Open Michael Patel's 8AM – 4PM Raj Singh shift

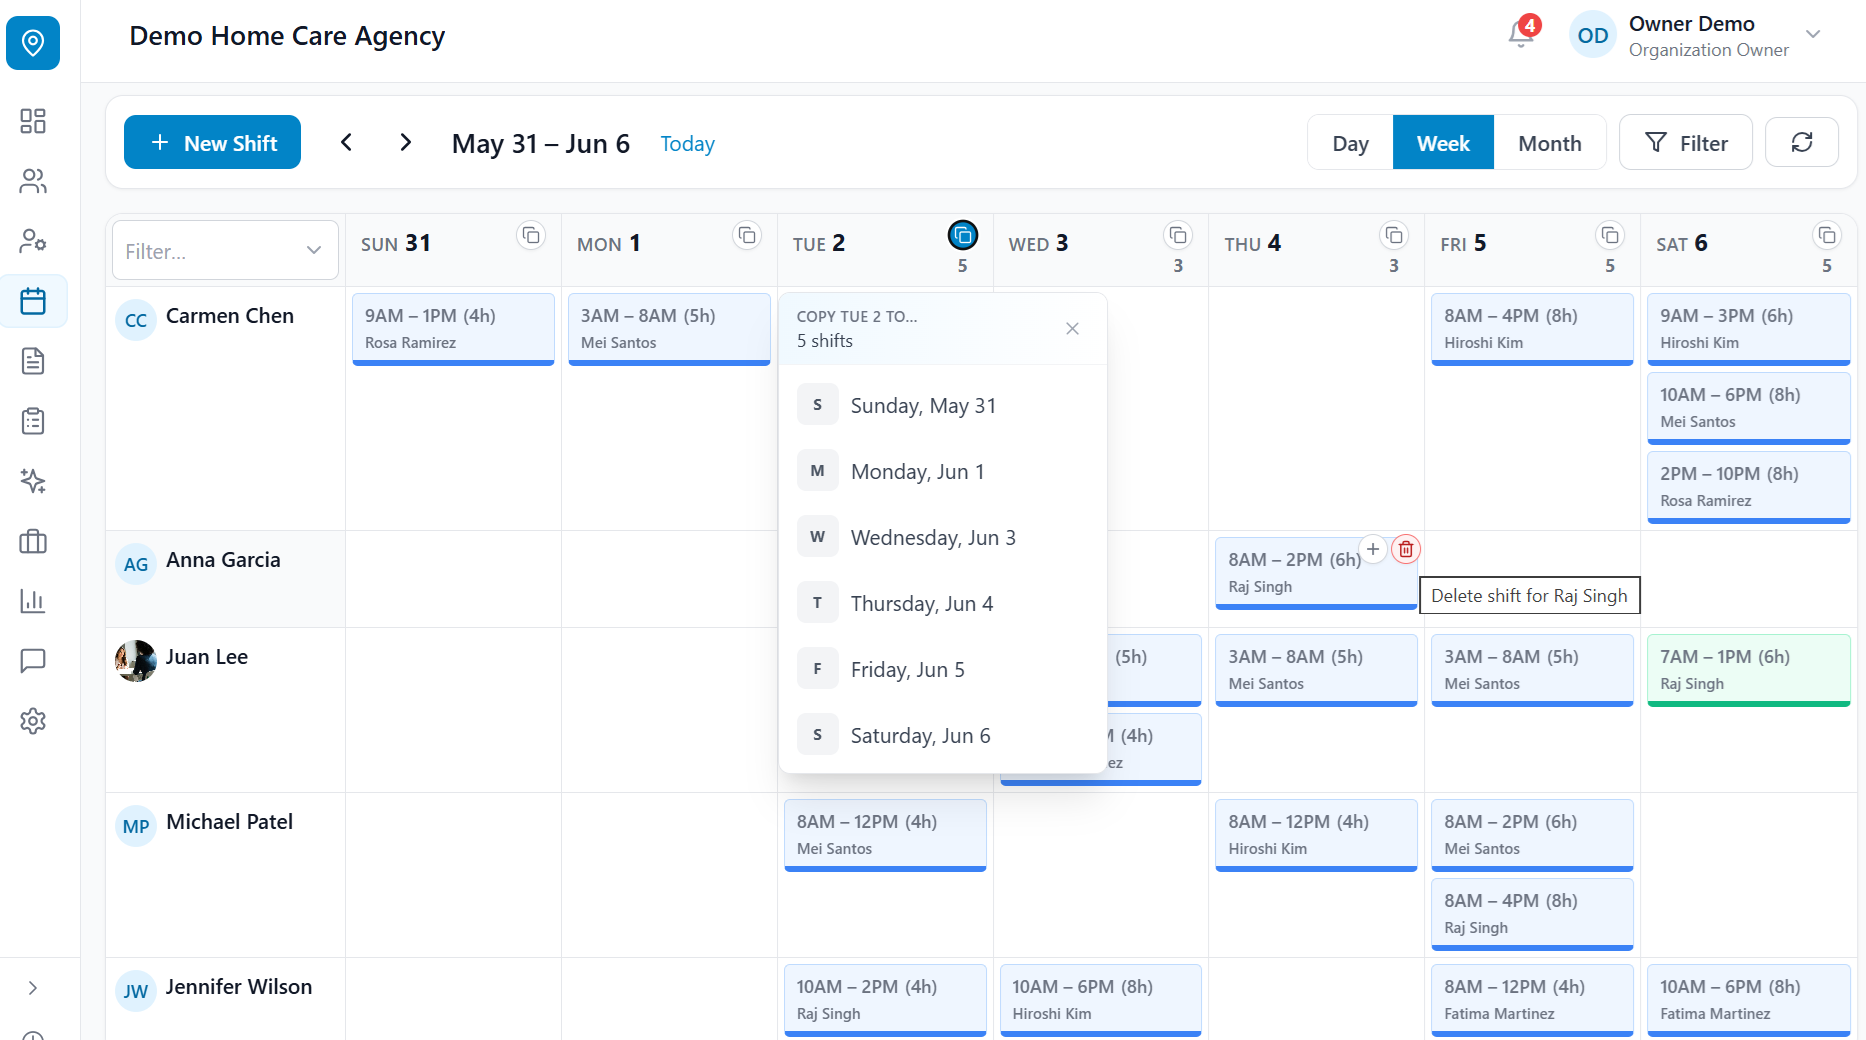(x=1532, y=914)
